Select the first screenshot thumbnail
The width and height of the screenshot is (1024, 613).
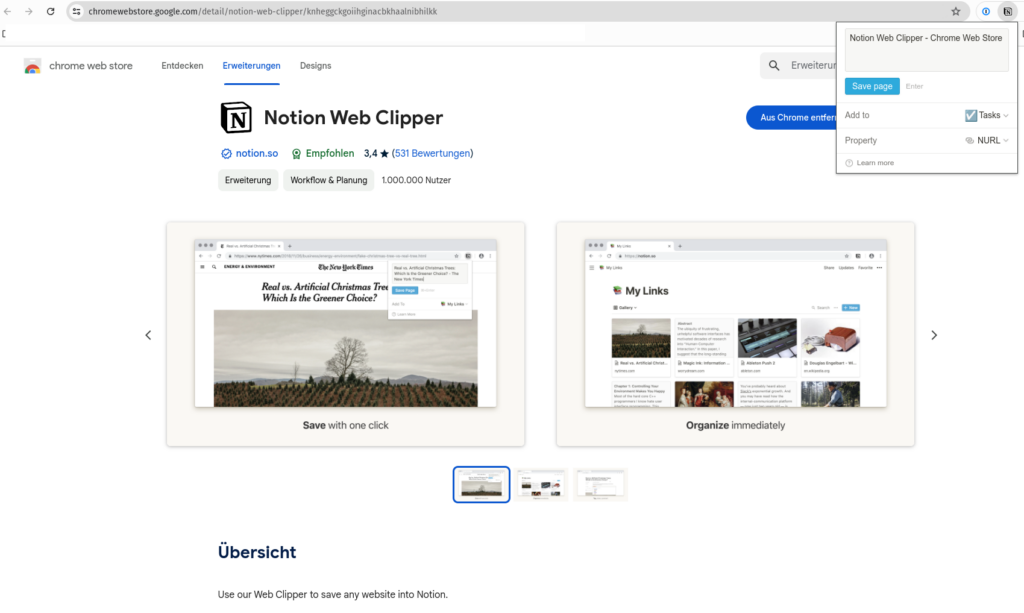click(481, 484)
